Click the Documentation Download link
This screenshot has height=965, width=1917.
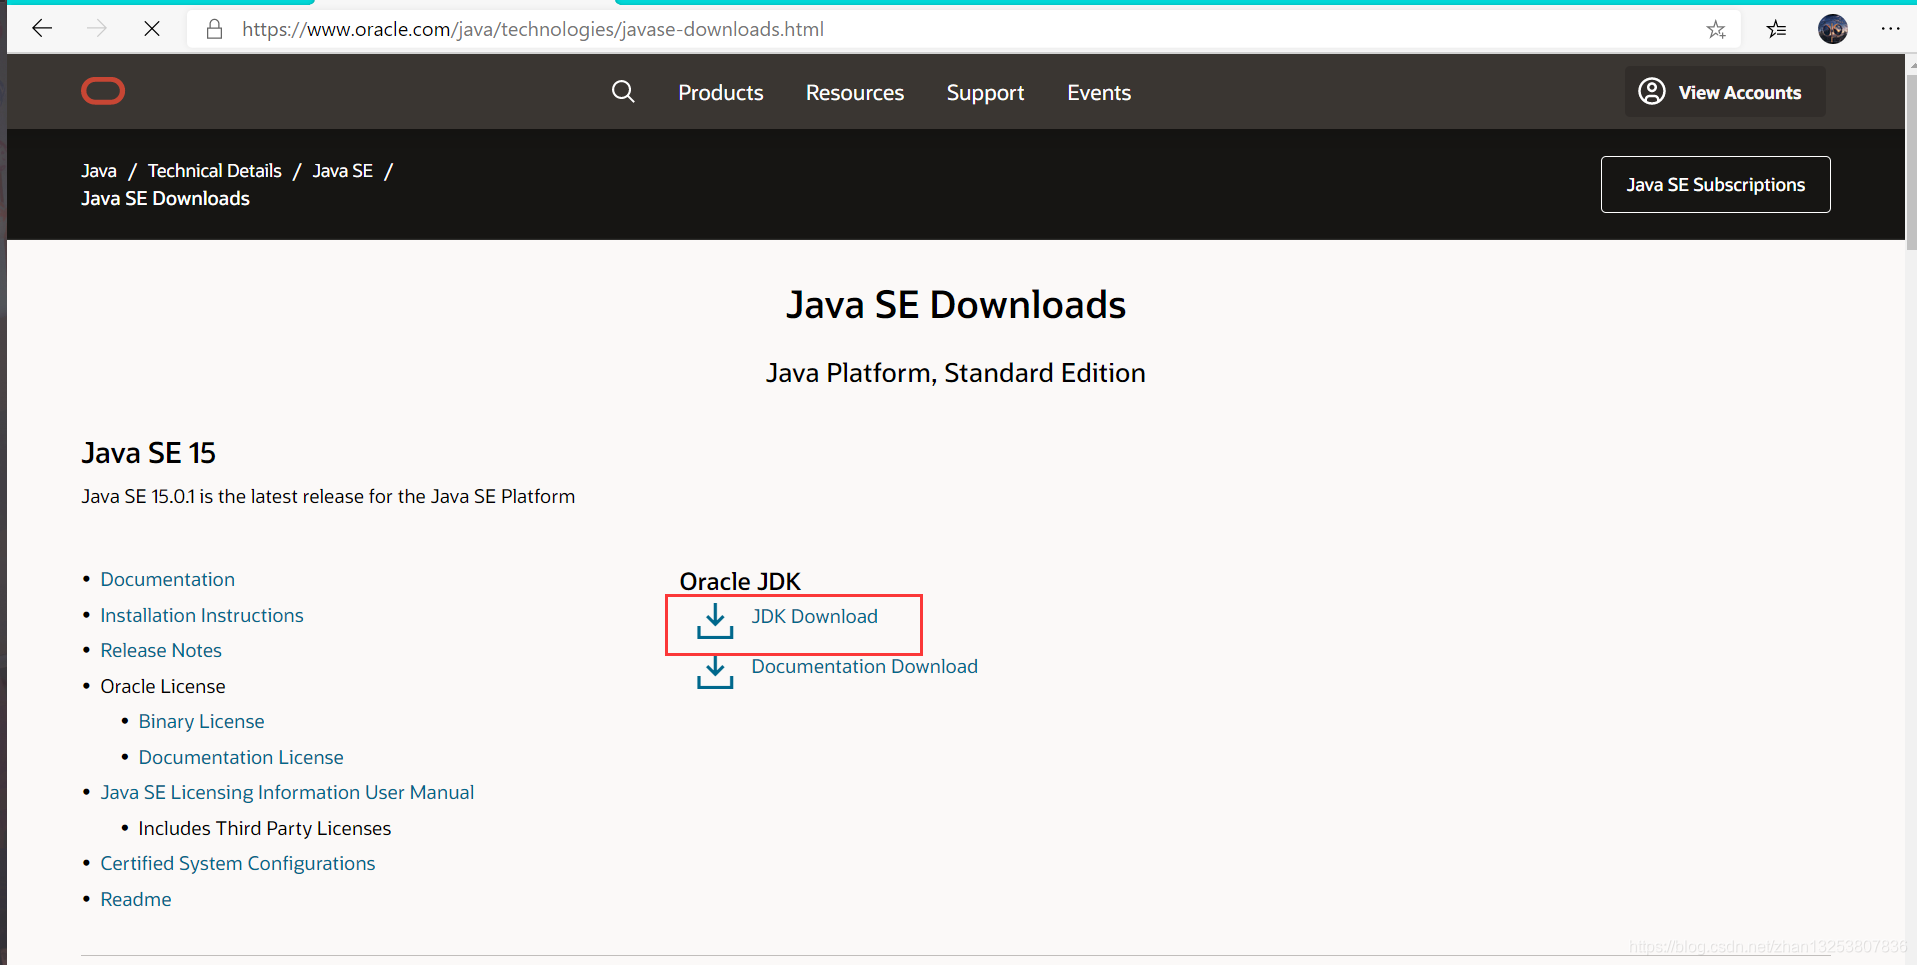(865, 666)
